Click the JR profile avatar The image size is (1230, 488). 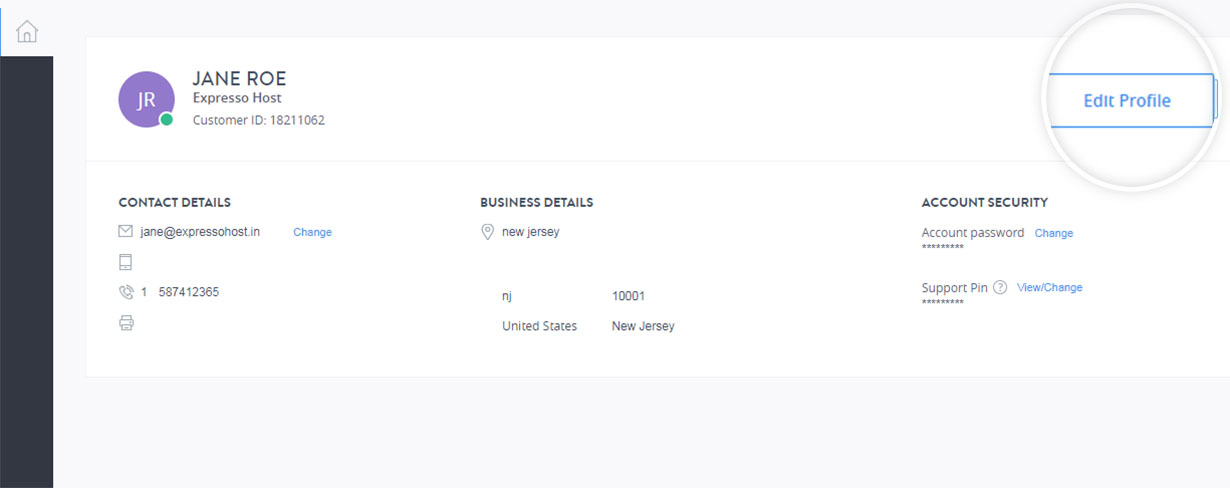coord(146,100)
